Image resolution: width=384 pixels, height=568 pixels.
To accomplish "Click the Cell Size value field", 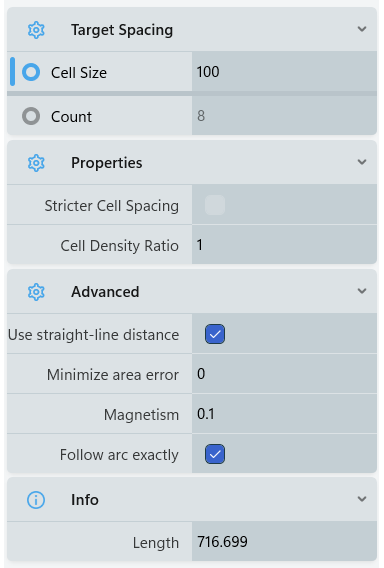I will [x=284, y=71].
